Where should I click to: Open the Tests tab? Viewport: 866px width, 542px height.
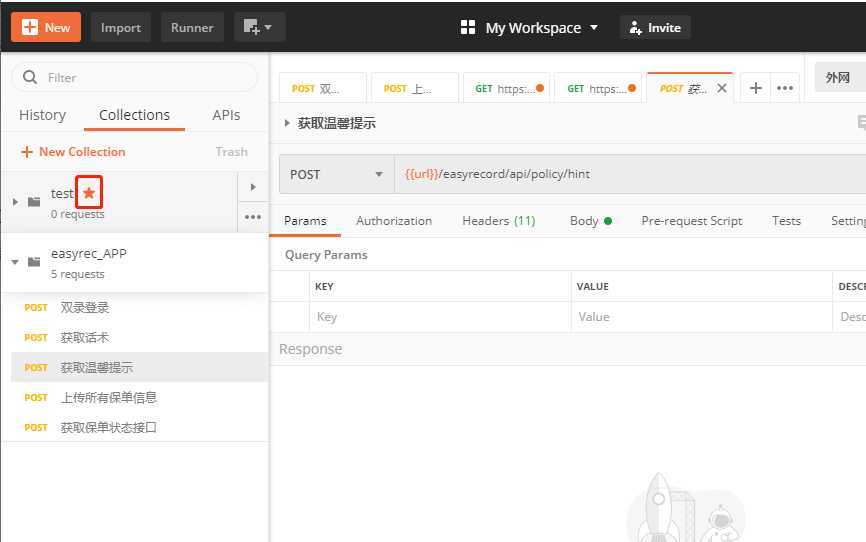pos(786,220)
